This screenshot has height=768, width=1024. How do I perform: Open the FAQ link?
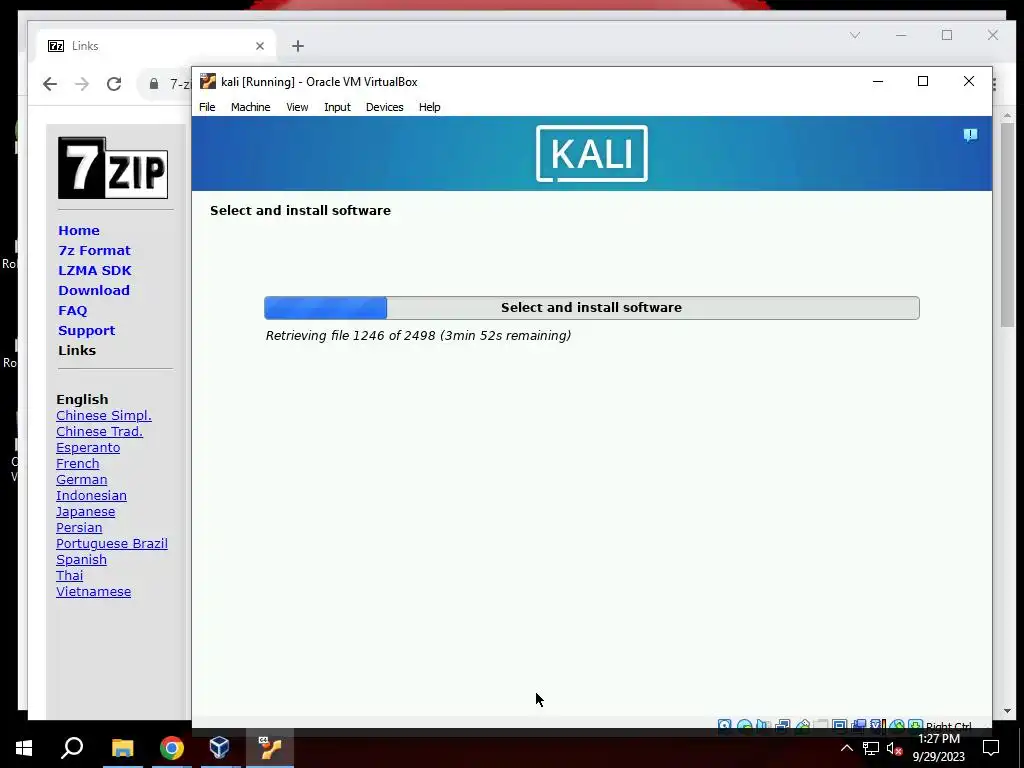72,311
